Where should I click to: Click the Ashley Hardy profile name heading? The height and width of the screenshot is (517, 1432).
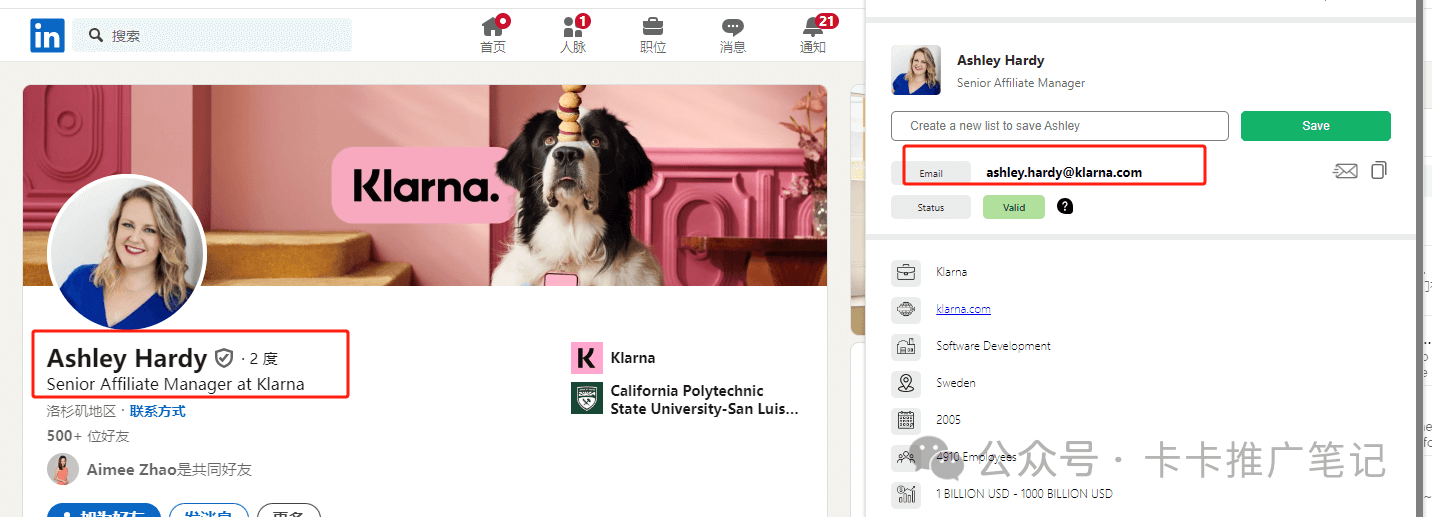(x=127, y=358)
